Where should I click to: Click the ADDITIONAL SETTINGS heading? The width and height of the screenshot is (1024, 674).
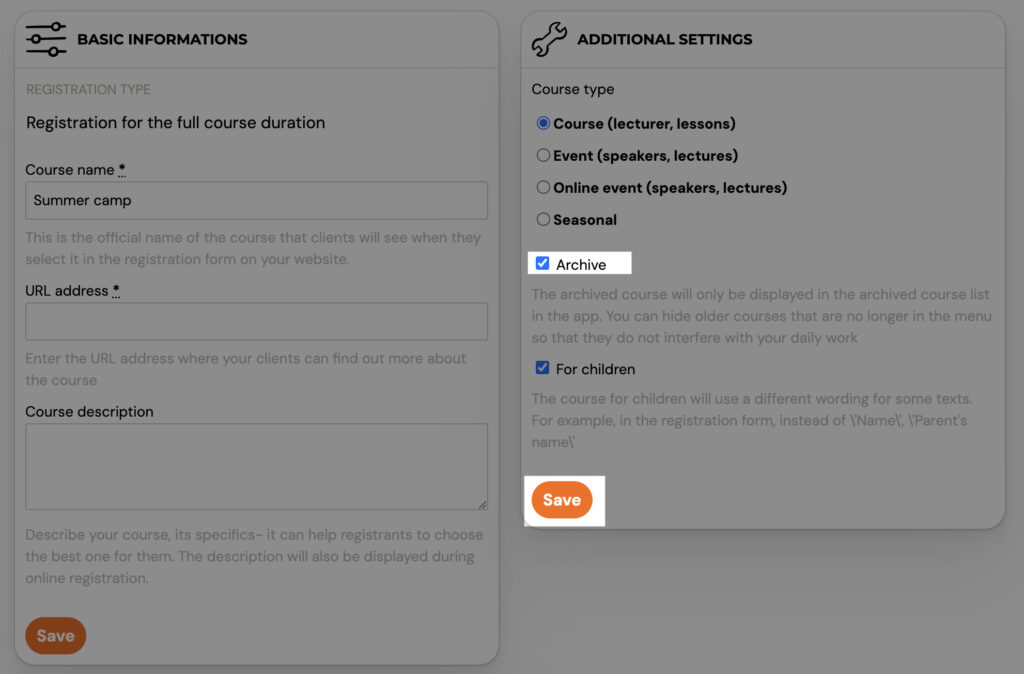(x=665, y=39)
